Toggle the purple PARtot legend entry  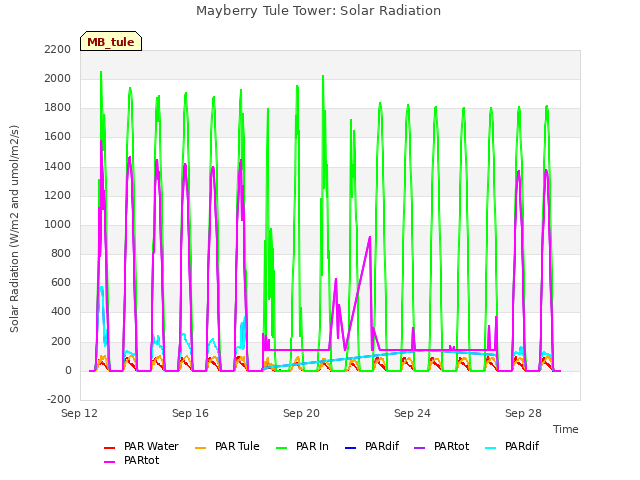click(442, 447)
